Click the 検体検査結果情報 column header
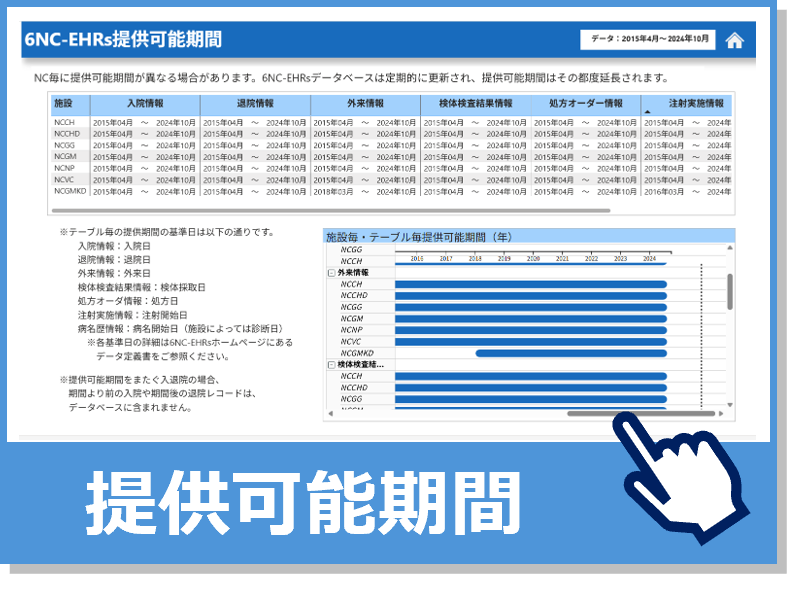The height and width of the screenshot is (591, 789). pos(475,104)
